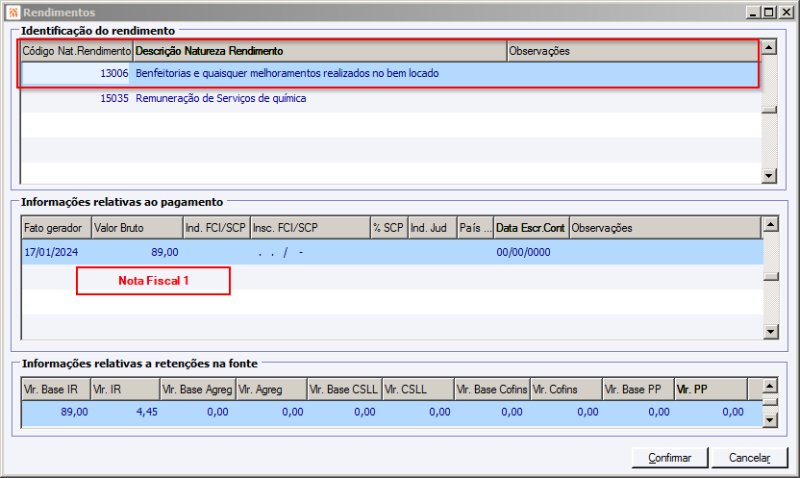800x478 pixels.
Task: Click the Data Escr.Cont column header
Action: 531,228
